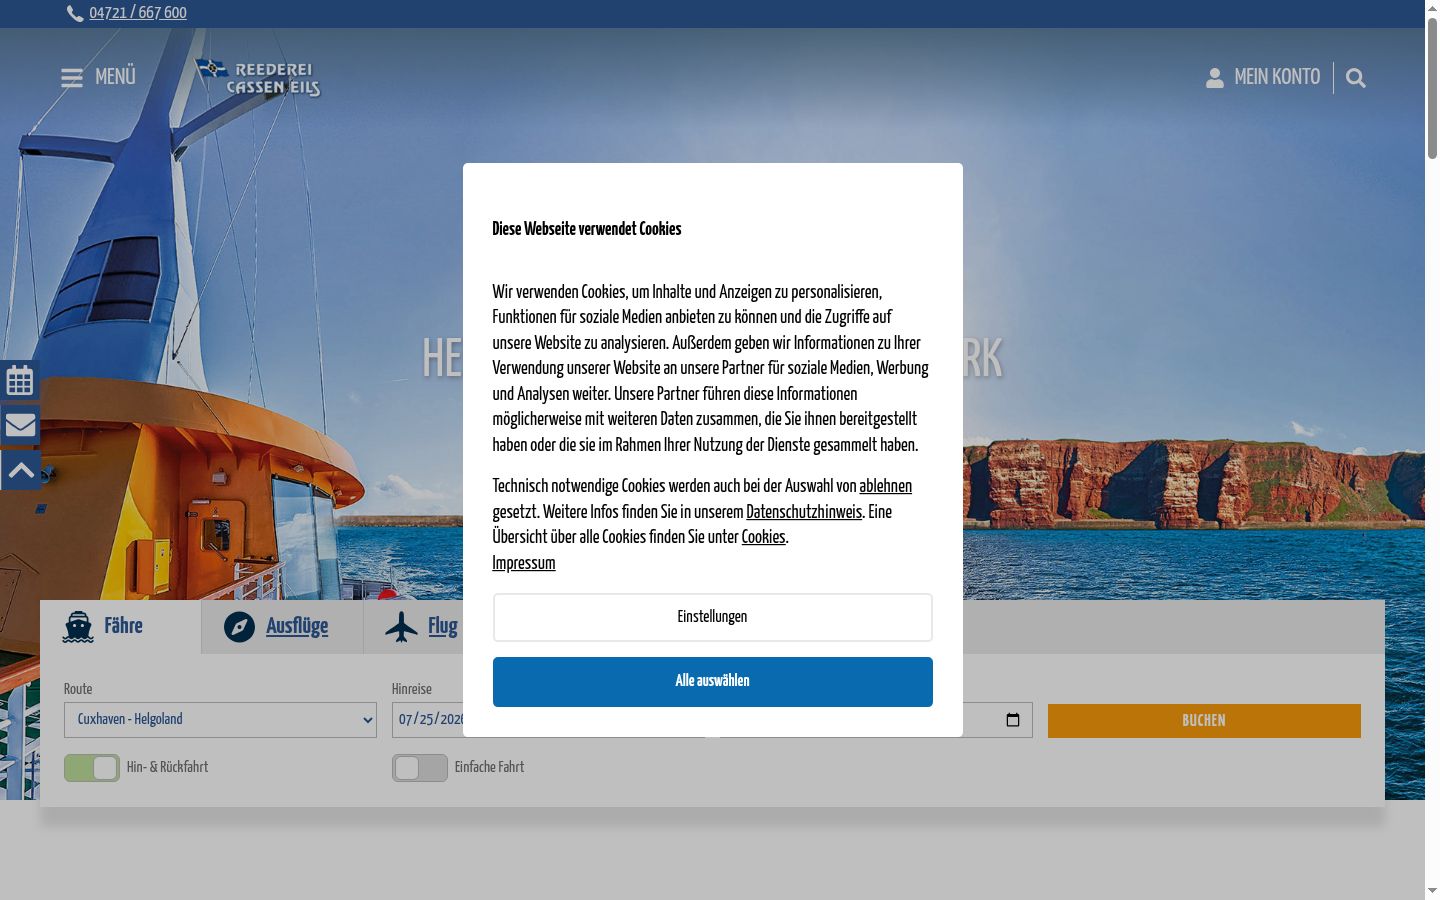Click the Reederei Cassen Eils logo
Screen dimensions: 1440x900
(x=258, y=78)
